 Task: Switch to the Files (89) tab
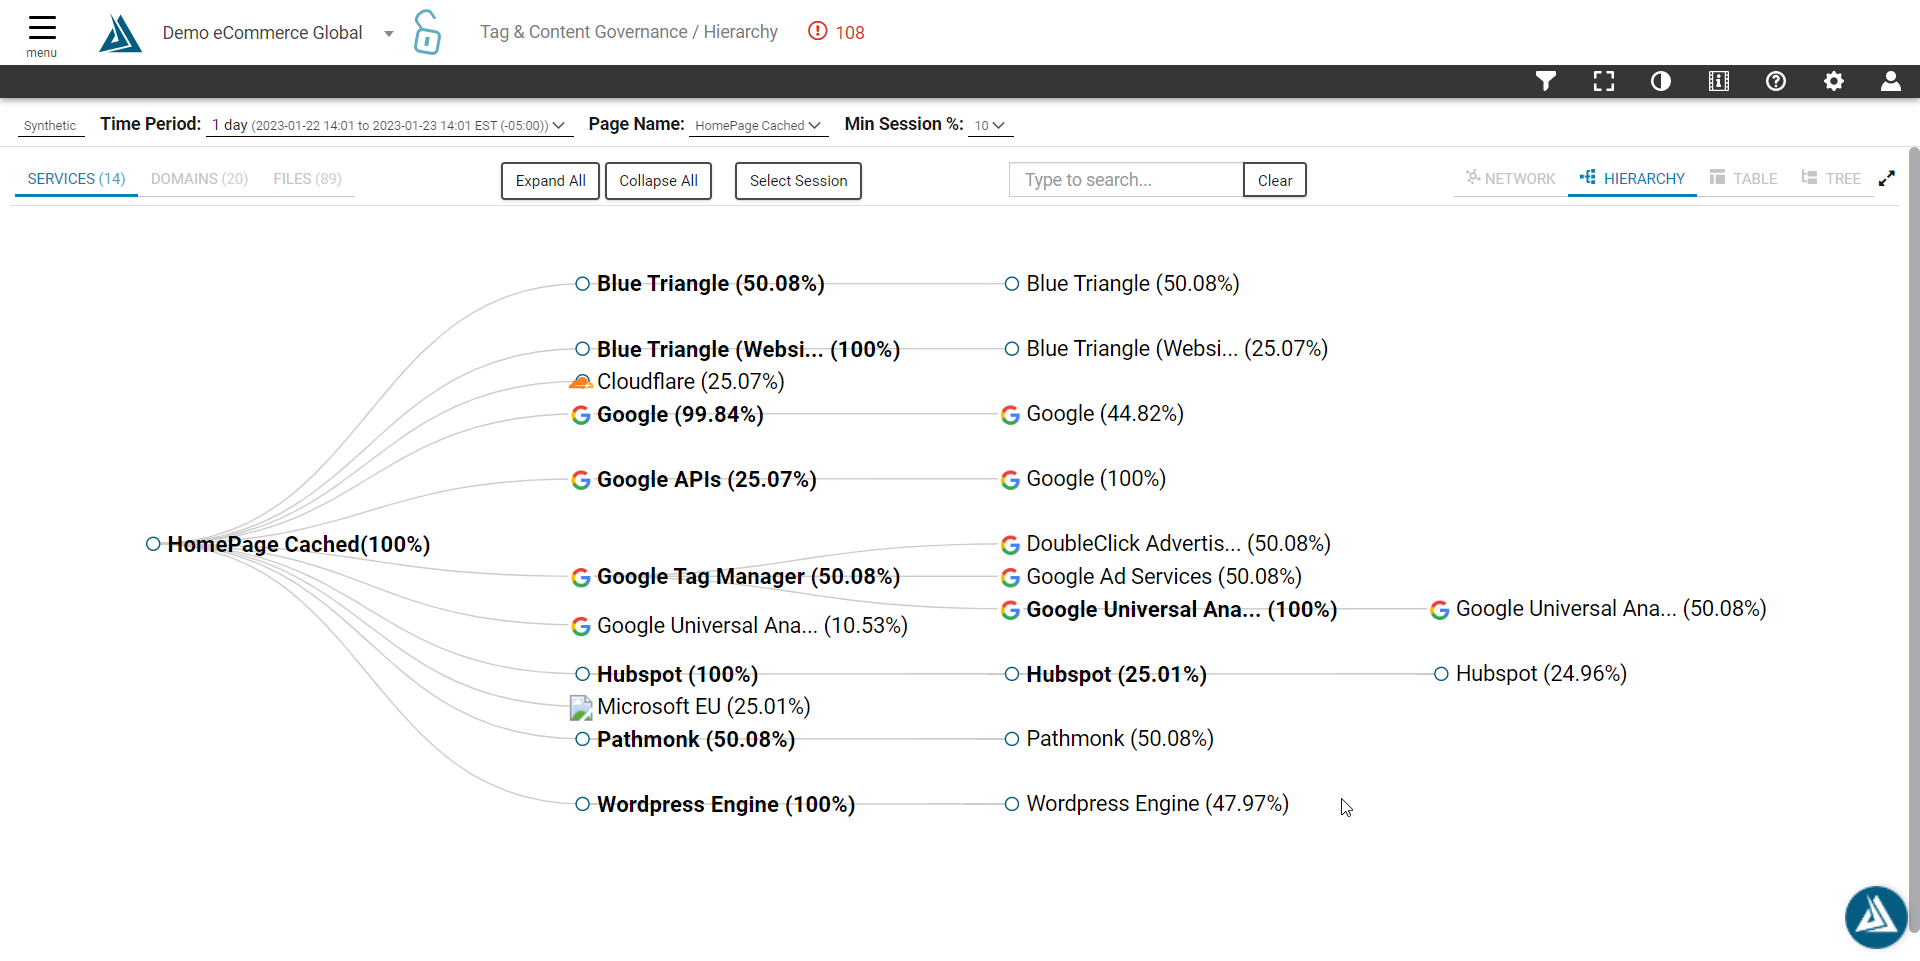pyautogui.click(x=307, y=179)
